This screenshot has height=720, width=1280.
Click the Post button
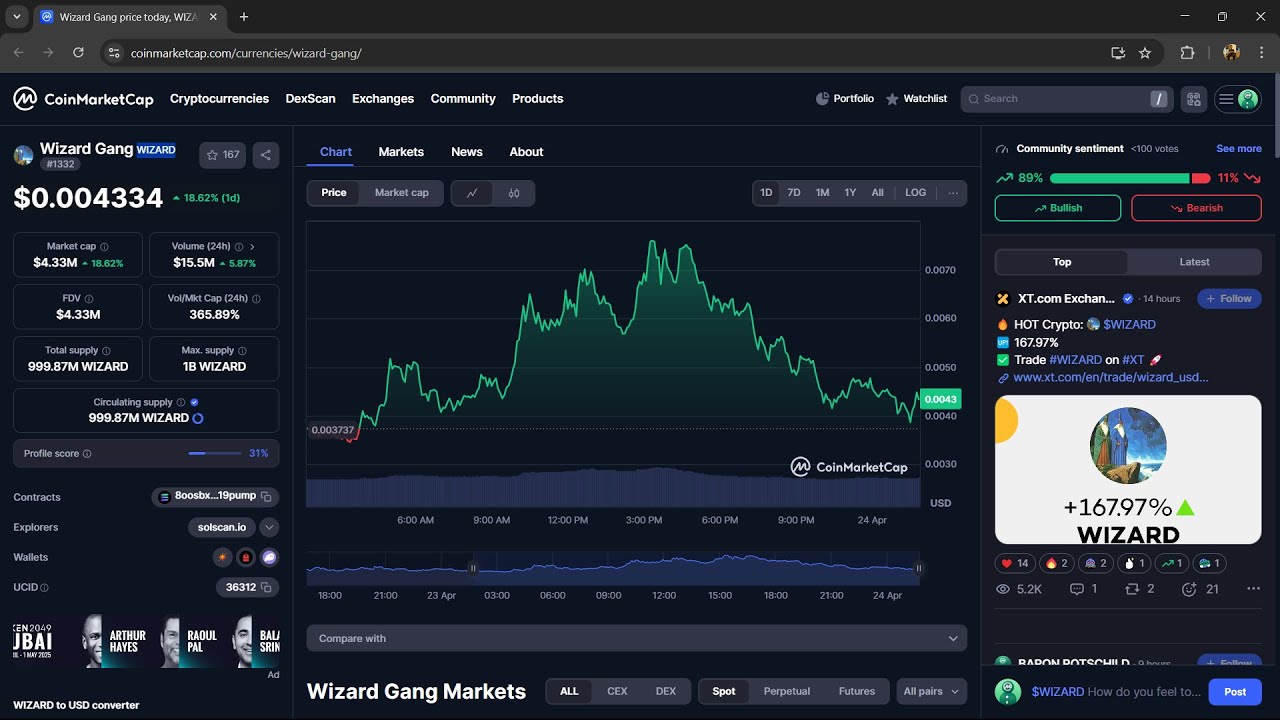(x=1235, y=692)
